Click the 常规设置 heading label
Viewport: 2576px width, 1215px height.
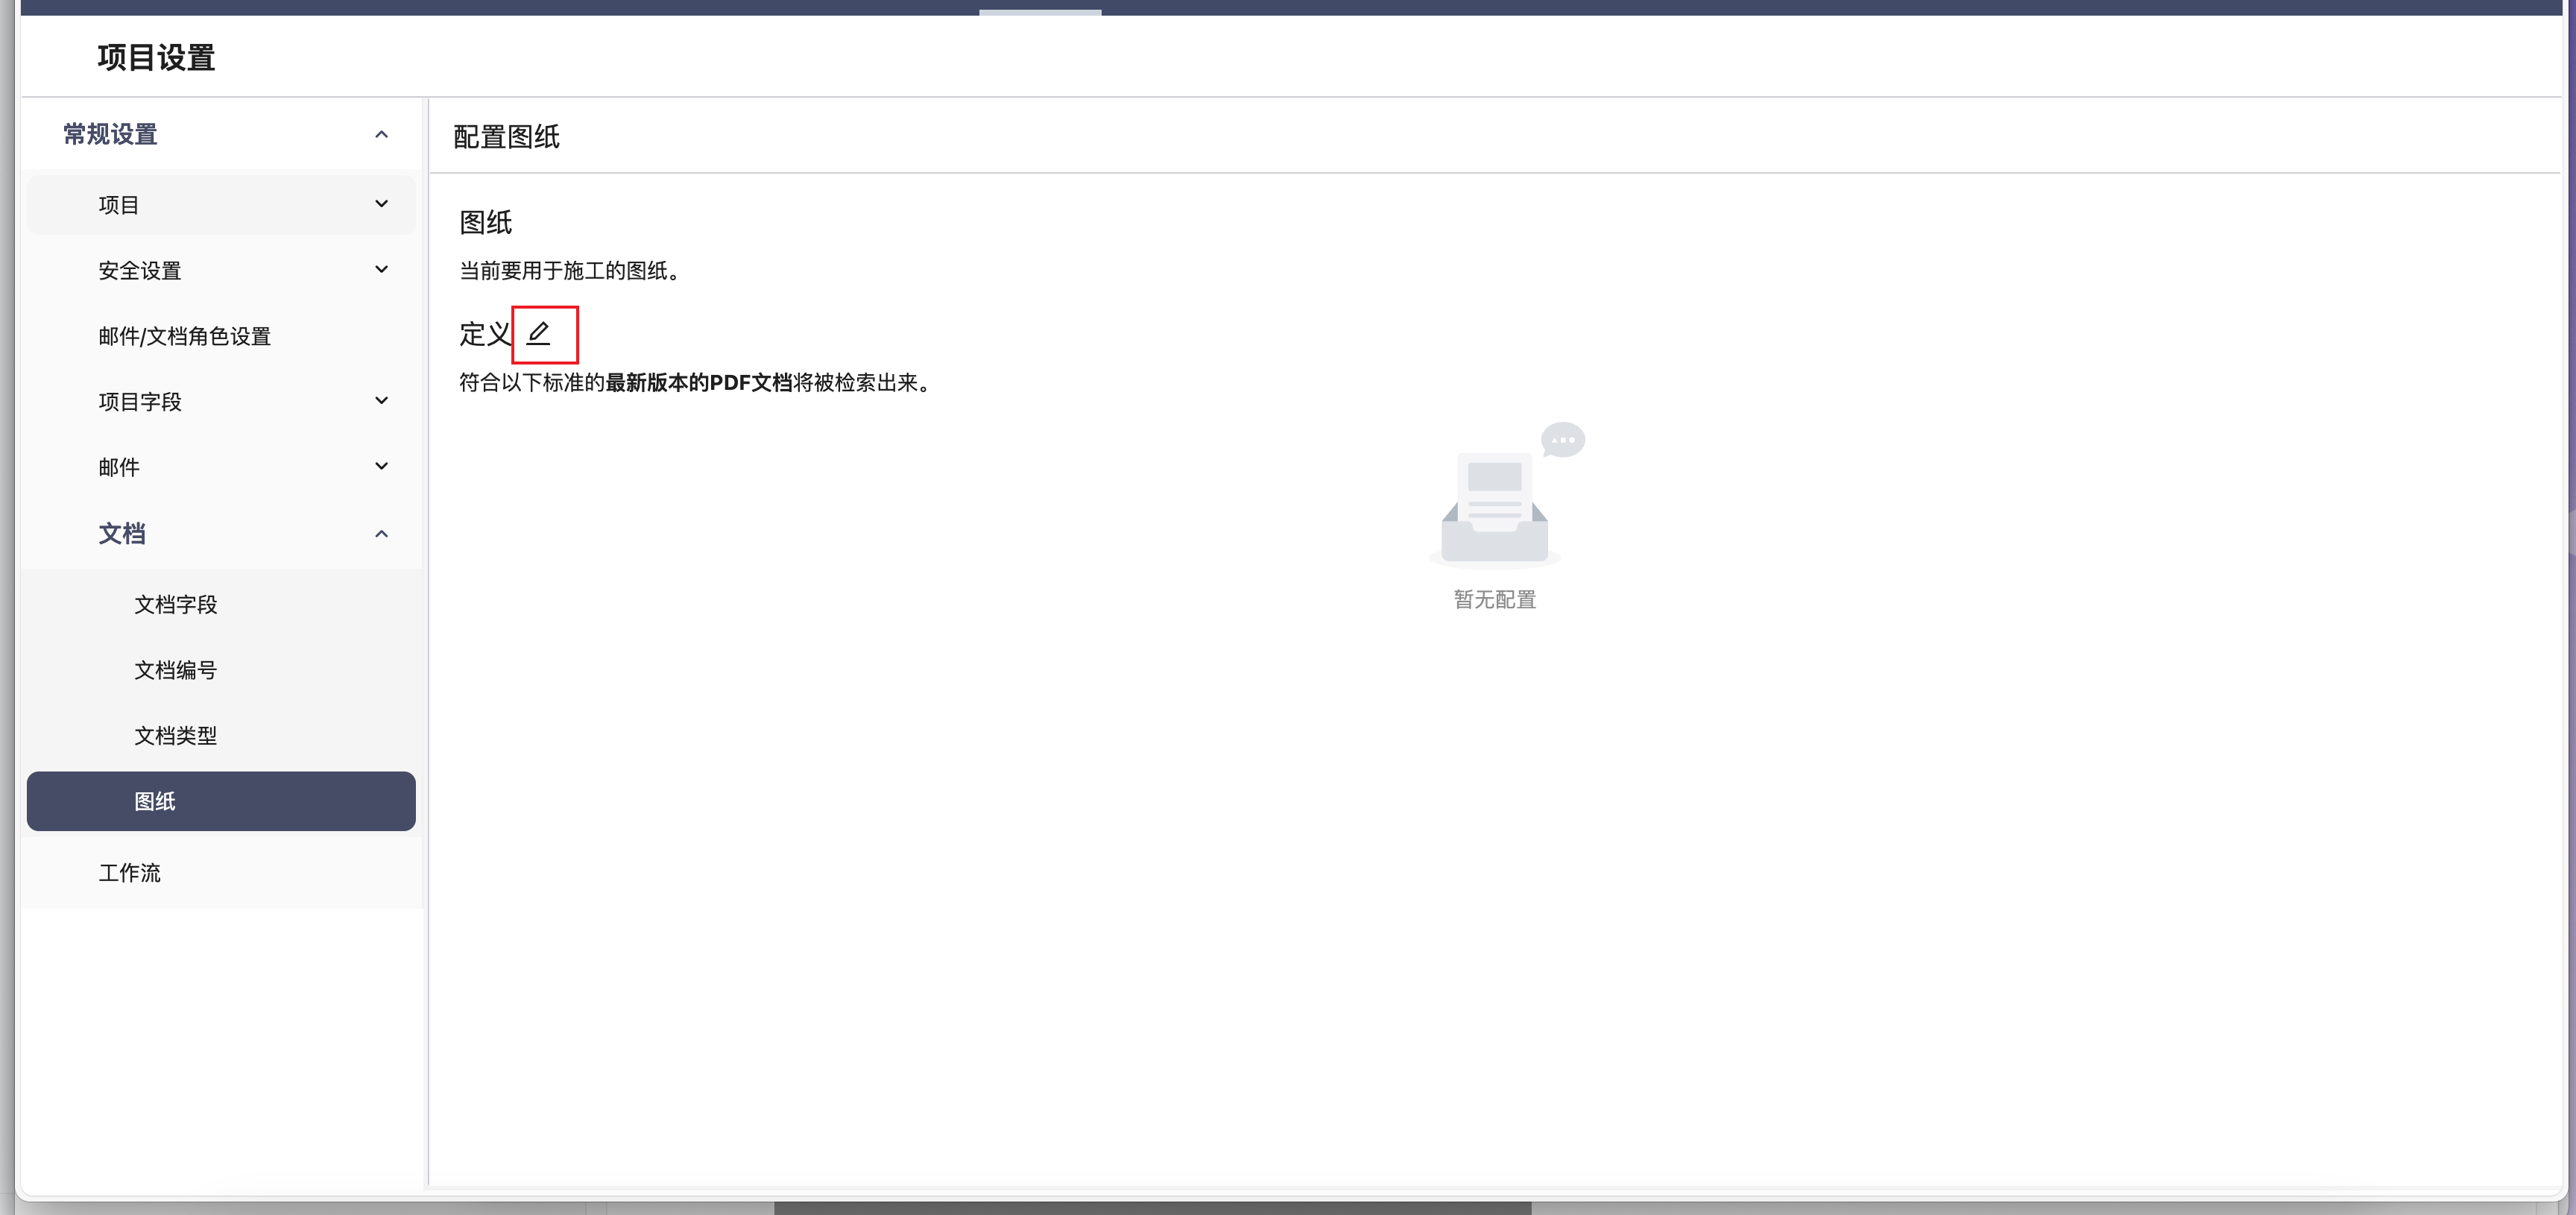tap(111, 134)
